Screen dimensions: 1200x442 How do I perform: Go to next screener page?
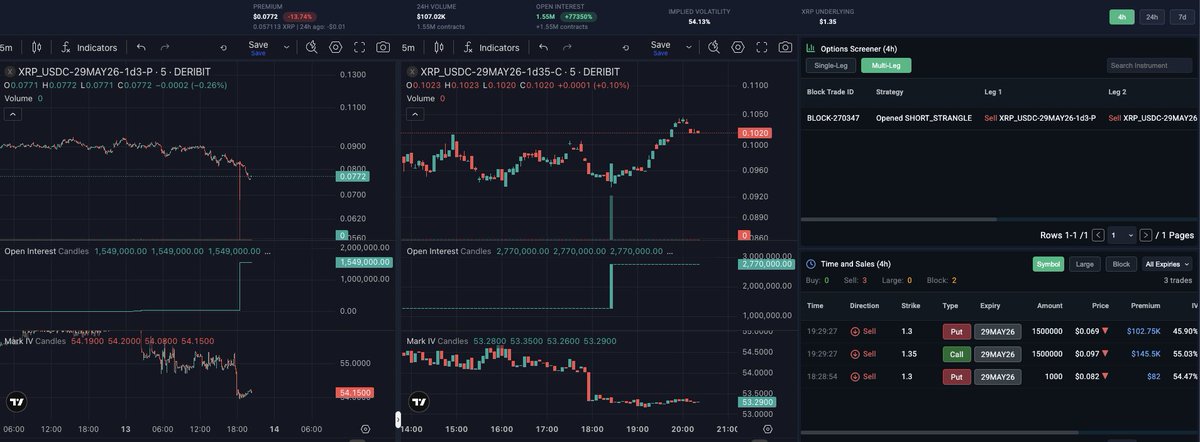(1146, 235)
